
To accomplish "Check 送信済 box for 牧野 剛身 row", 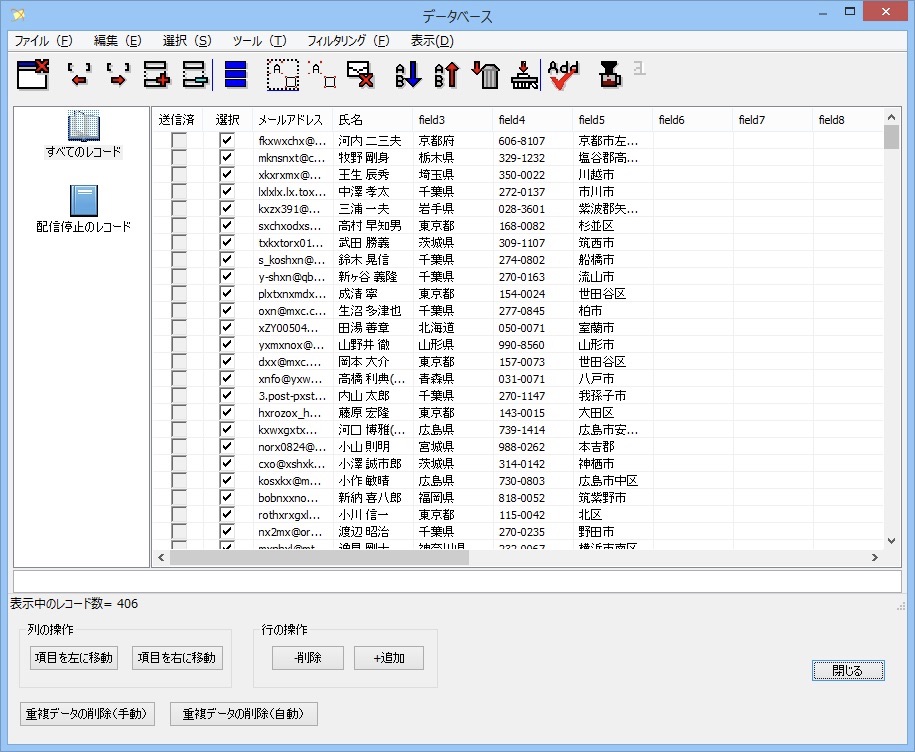I will tap(179, 158).
